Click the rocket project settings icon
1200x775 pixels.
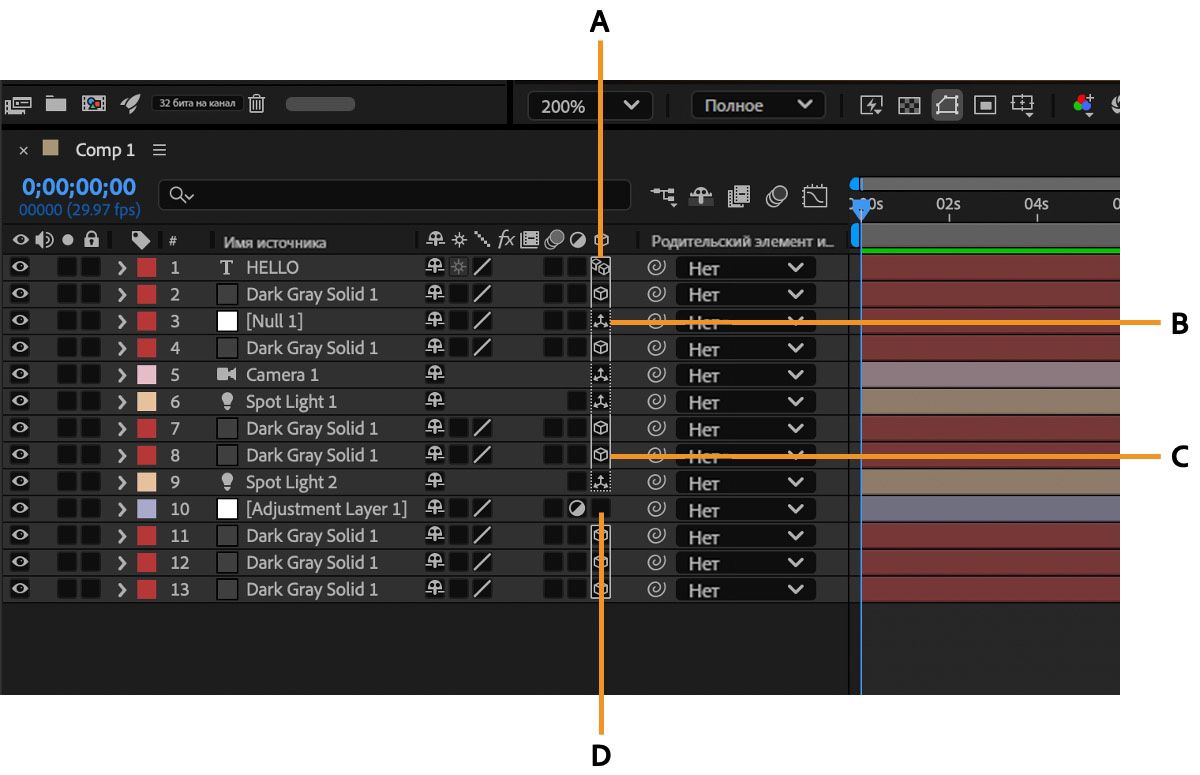click(x=130, y=103)
